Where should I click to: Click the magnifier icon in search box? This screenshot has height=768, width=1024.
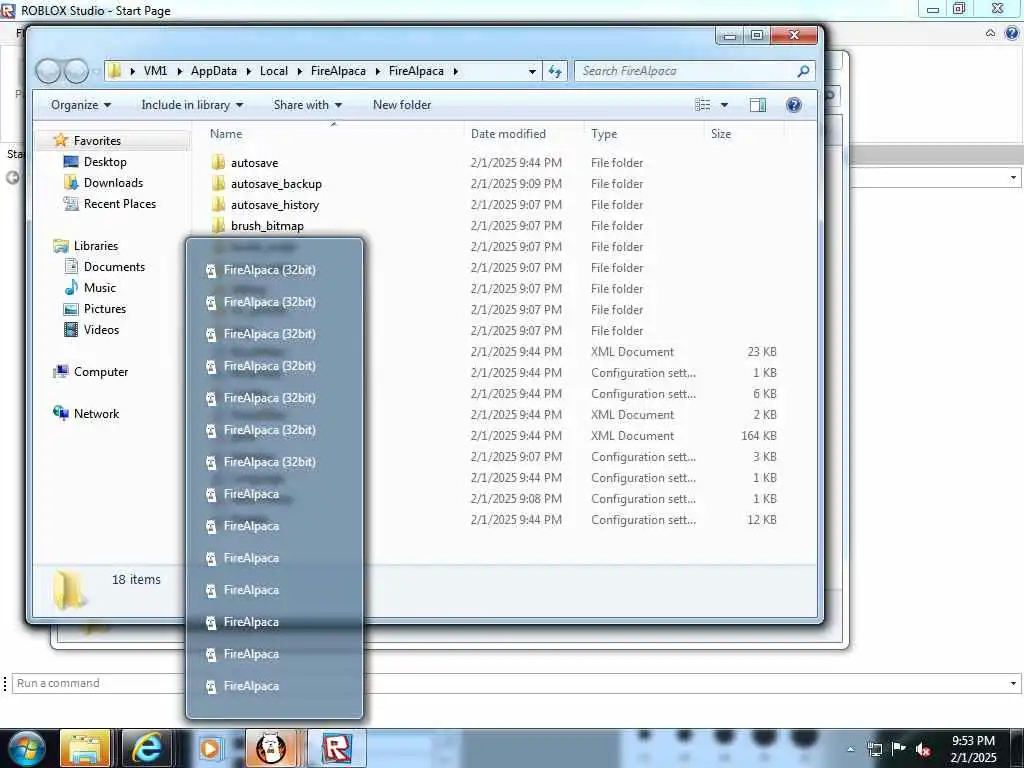coord(803,71)
